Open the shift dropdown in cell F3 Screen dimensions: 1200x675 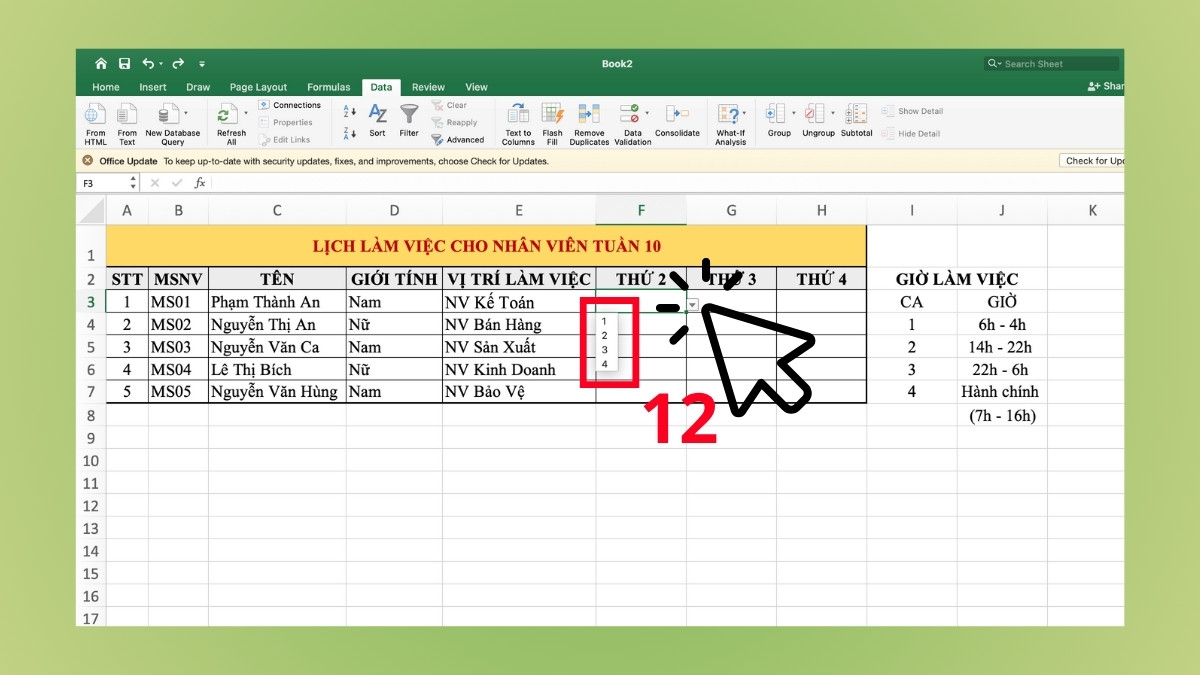point(692,304)
